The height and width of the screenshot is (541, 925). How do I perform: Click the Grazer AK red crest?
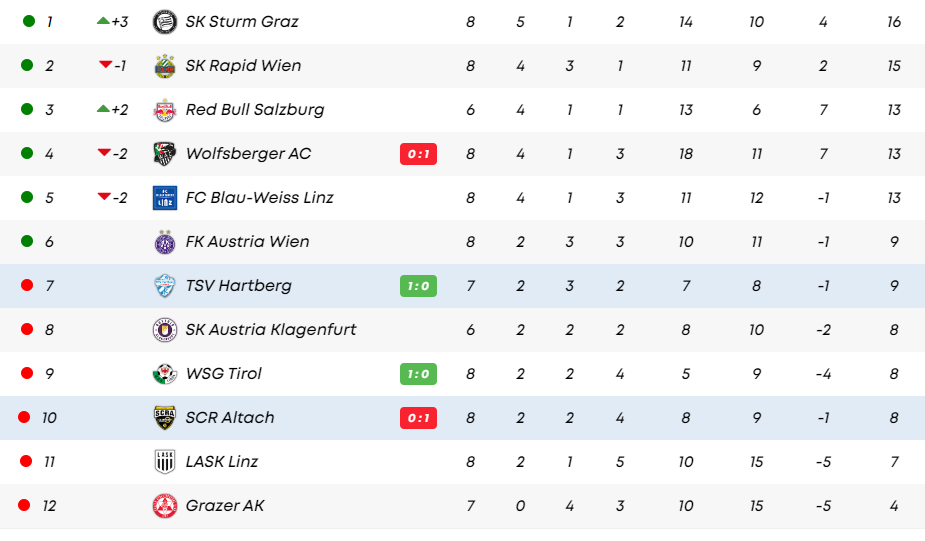click(x=165, y=506)
